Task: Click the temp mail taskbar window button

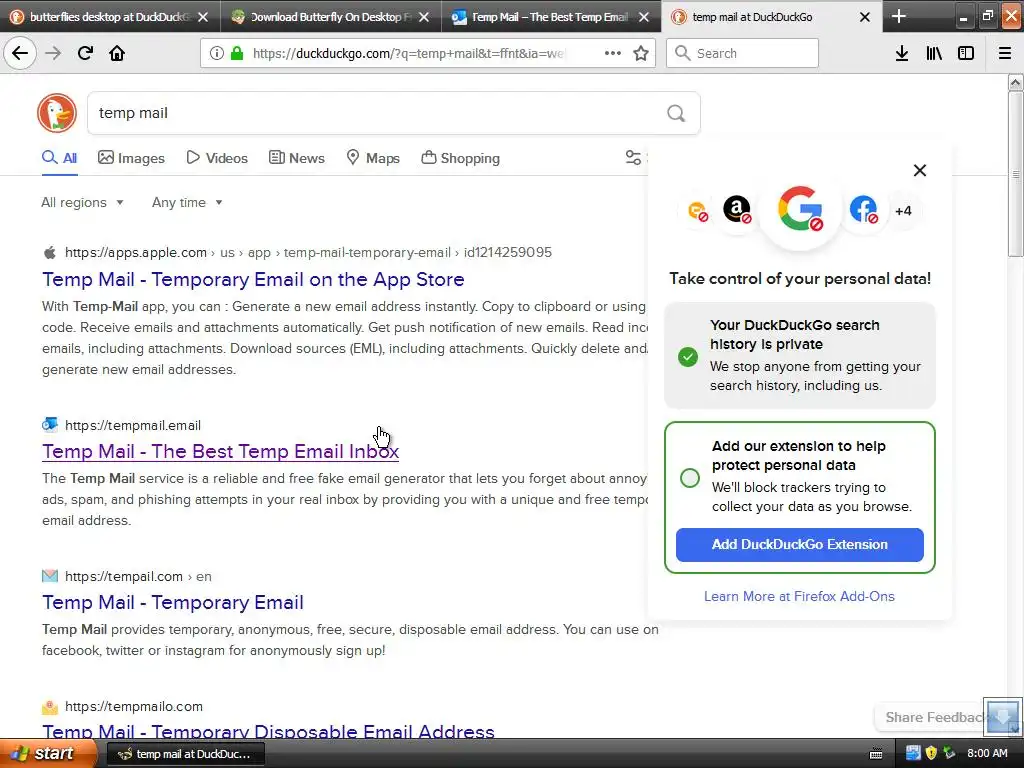Action: pyautogui.click(x=185, y=754)
